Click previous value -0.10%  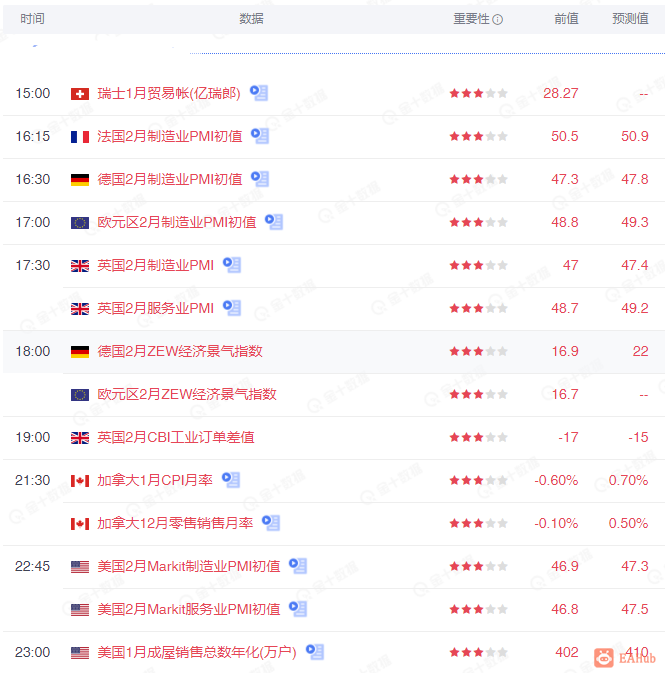556,523
